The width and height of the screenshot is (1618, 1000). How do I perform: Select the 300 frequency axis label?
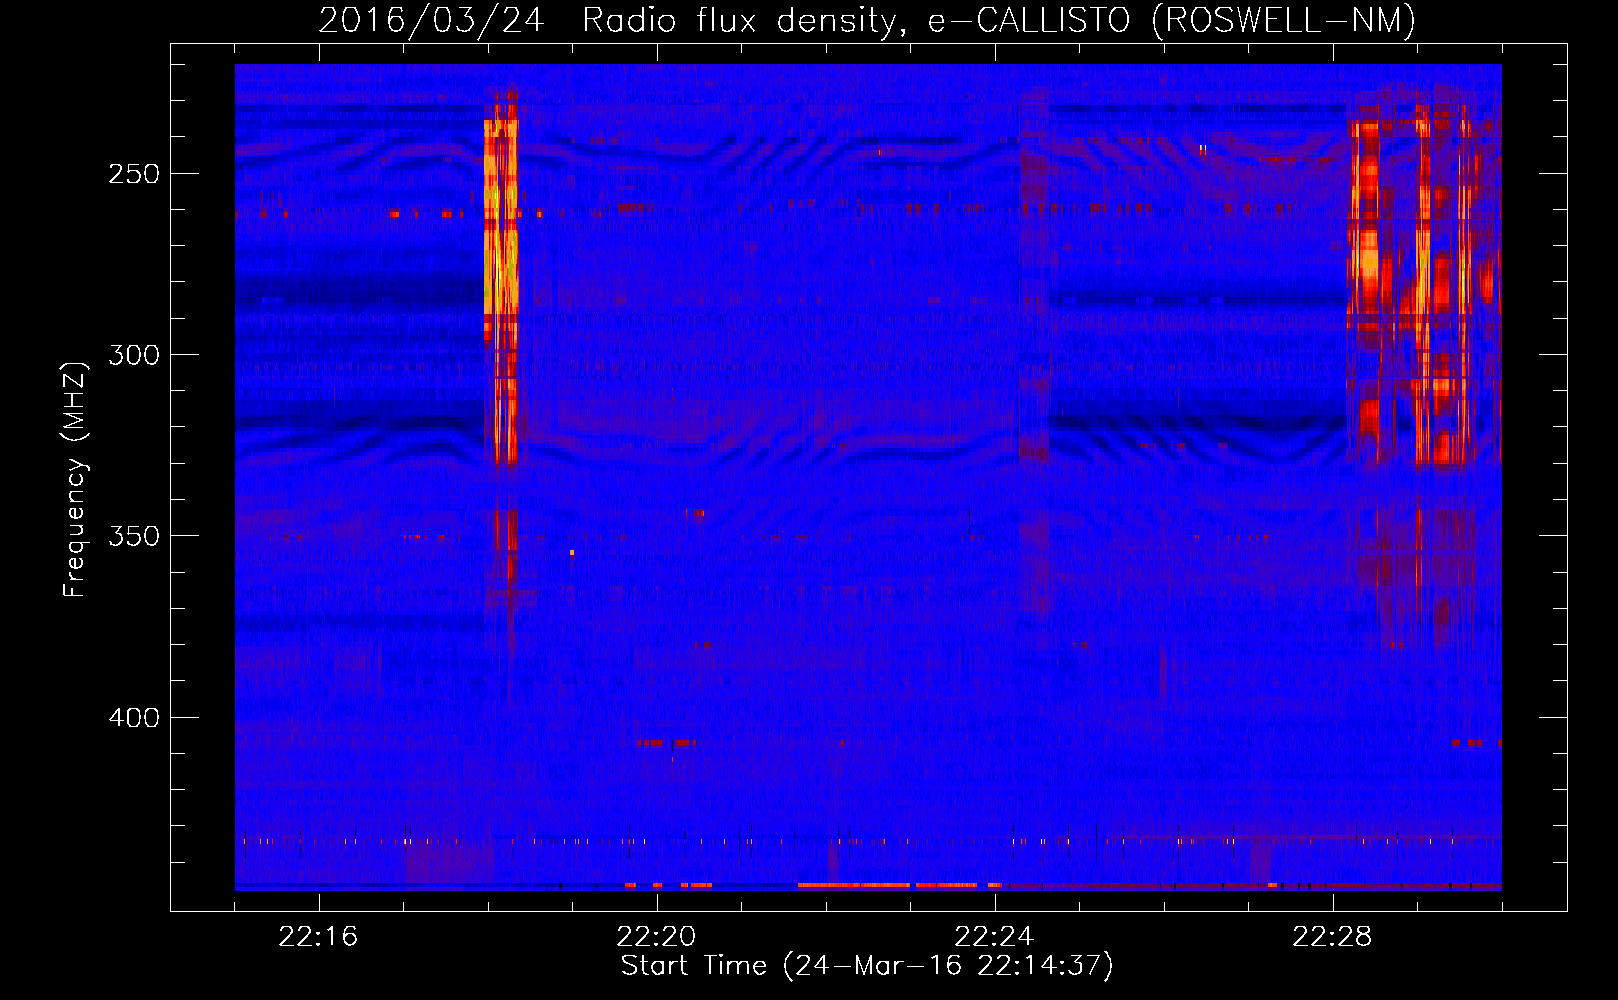pos(133,355)
